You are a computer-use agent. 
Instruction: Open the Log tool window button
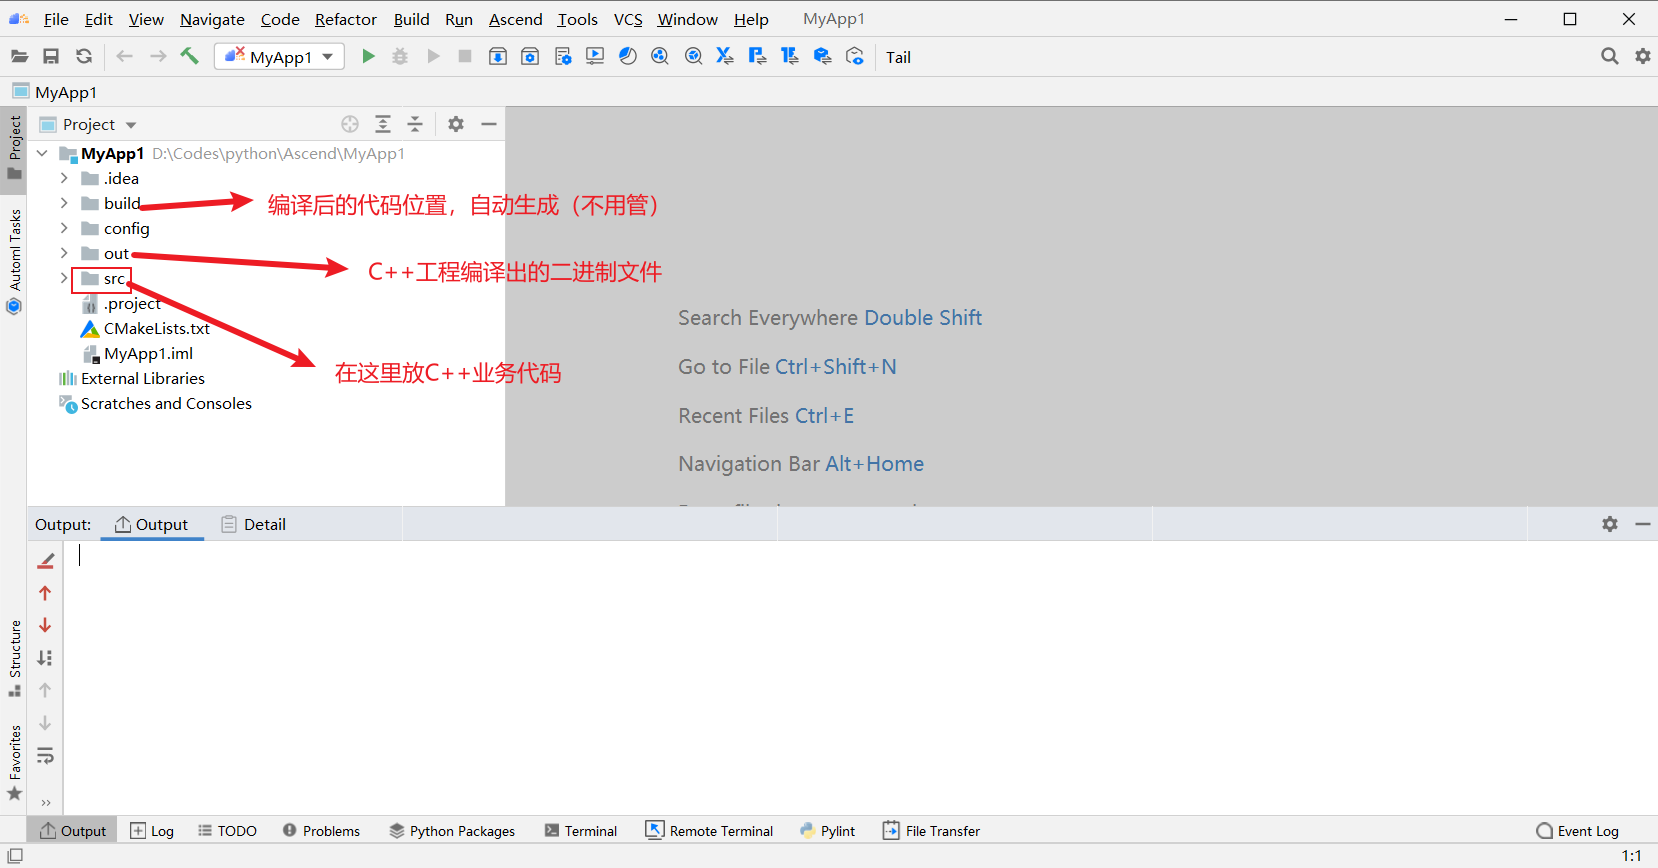click(x=152, y=831)
